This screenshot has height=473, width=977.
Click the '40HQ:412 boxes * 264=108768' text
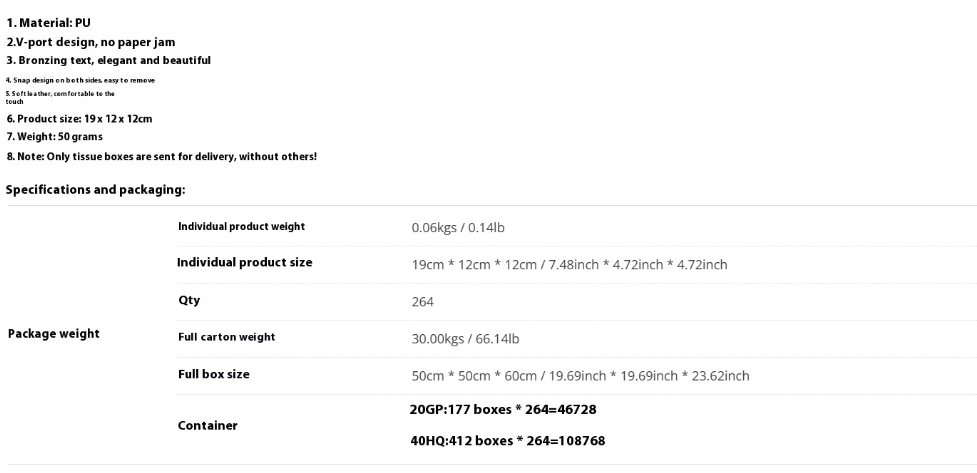[x=508, y=441]
